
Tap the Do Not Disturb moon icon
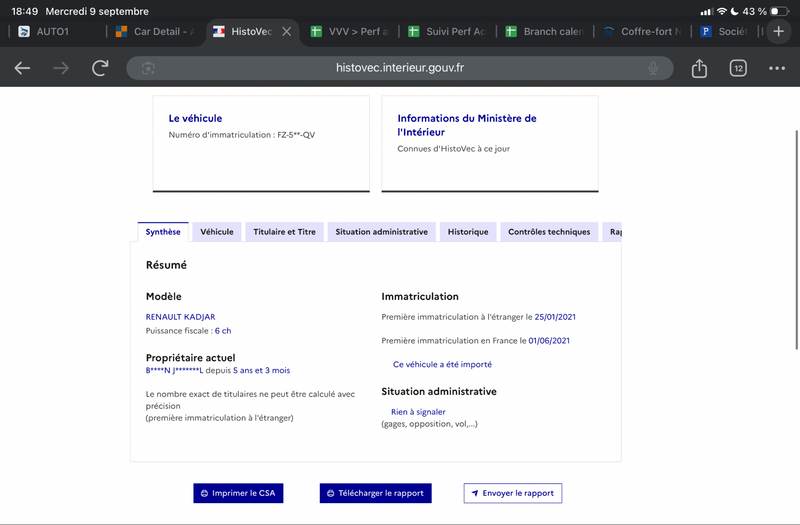(x=735, y=11)
